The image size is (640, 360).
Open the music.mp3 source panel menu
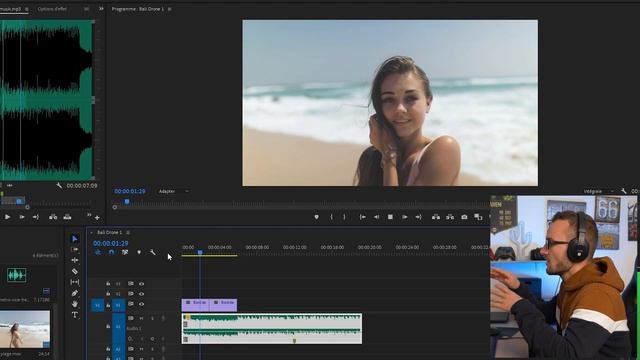(x=27, y=9)
